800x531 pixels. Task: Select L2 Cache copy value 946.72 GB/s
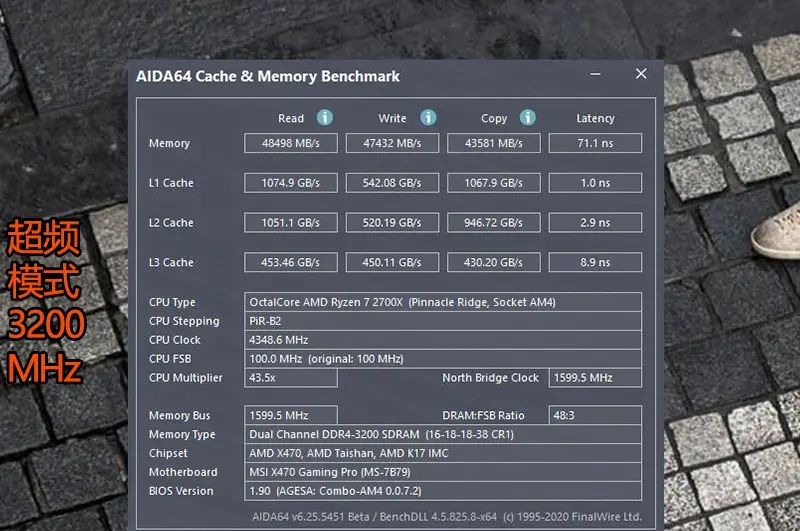[494, 223]
